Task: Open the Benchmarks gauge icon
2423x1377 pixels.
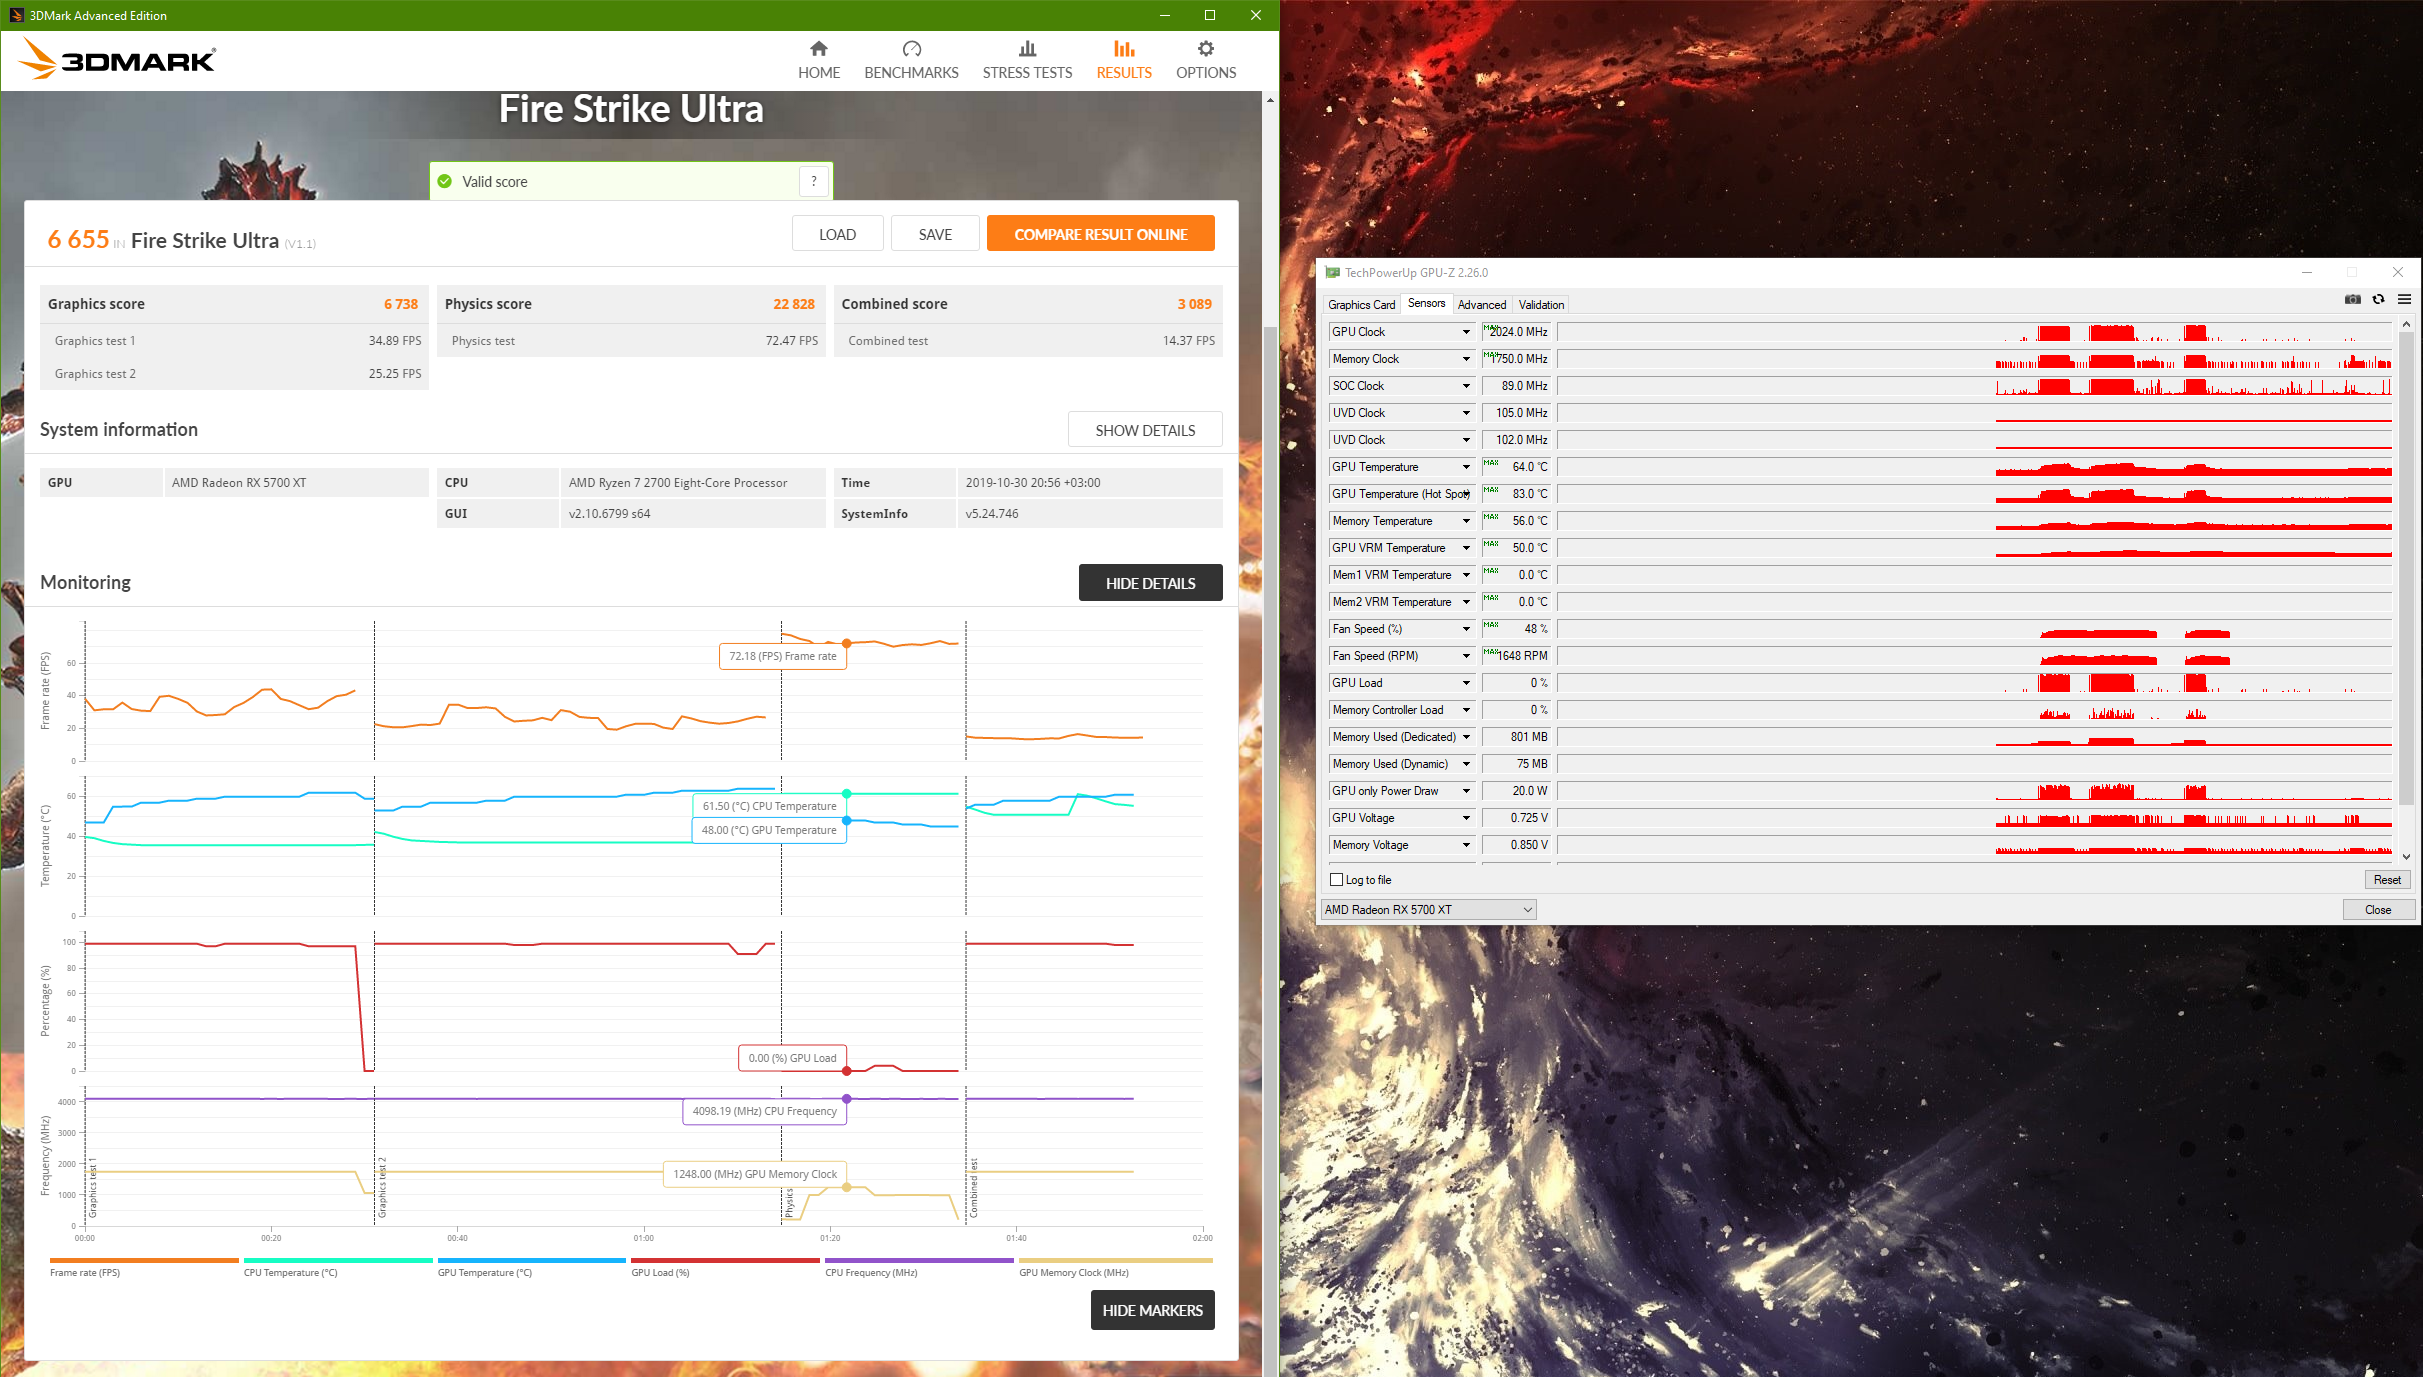Action: [911, 49]
